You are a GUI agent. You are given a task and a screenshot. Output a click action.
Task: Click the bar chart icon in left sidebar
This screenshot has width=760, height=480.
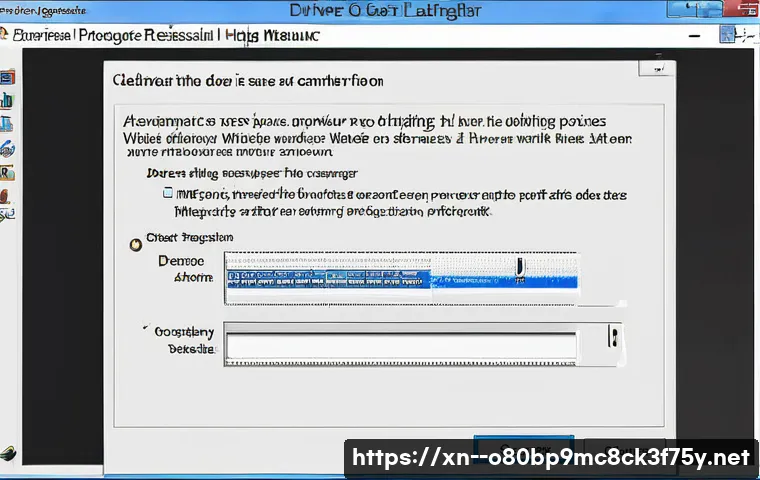tap(6, 100)
